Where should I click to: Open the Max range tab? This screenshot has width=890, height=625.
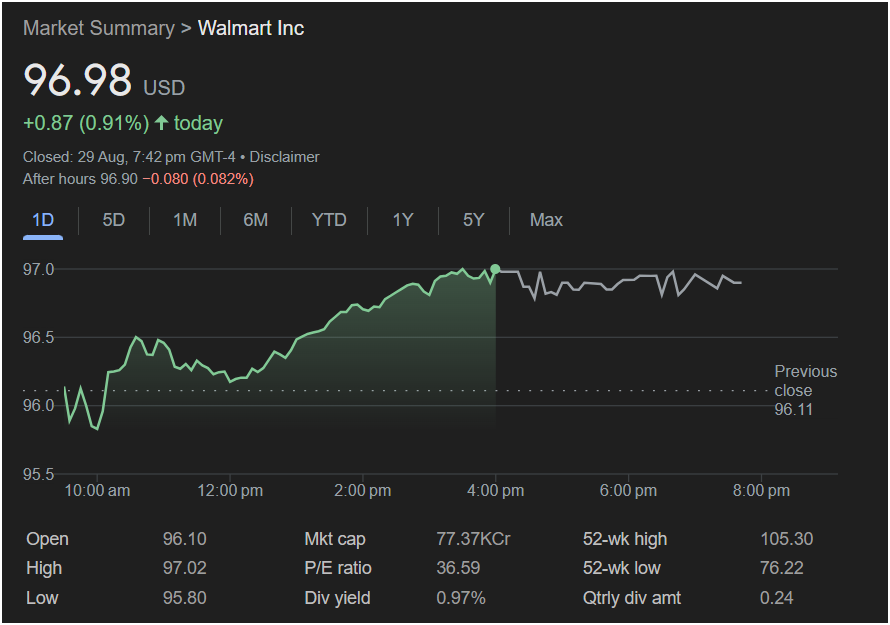(x=546, y=220)
